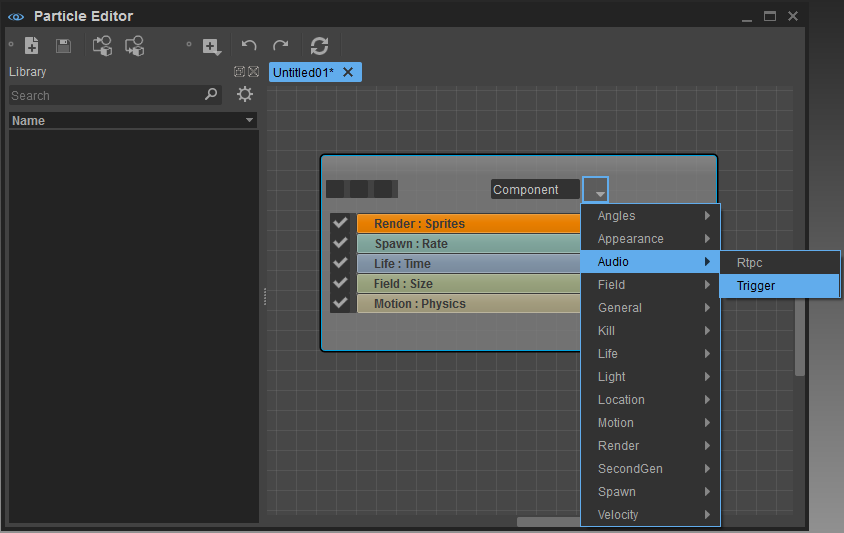Open the Name column sort dropdown
The width and height of the screenshot is (844, 533).
coord(249,120)
